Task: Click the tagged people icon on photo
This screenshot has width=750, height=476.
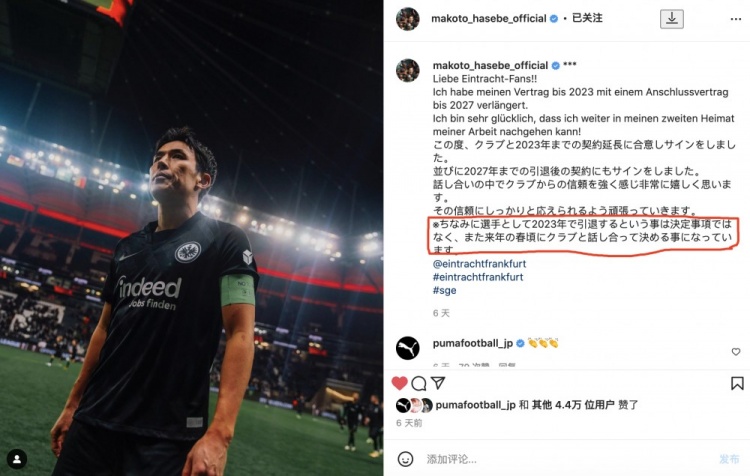Action: pos(17,459)
